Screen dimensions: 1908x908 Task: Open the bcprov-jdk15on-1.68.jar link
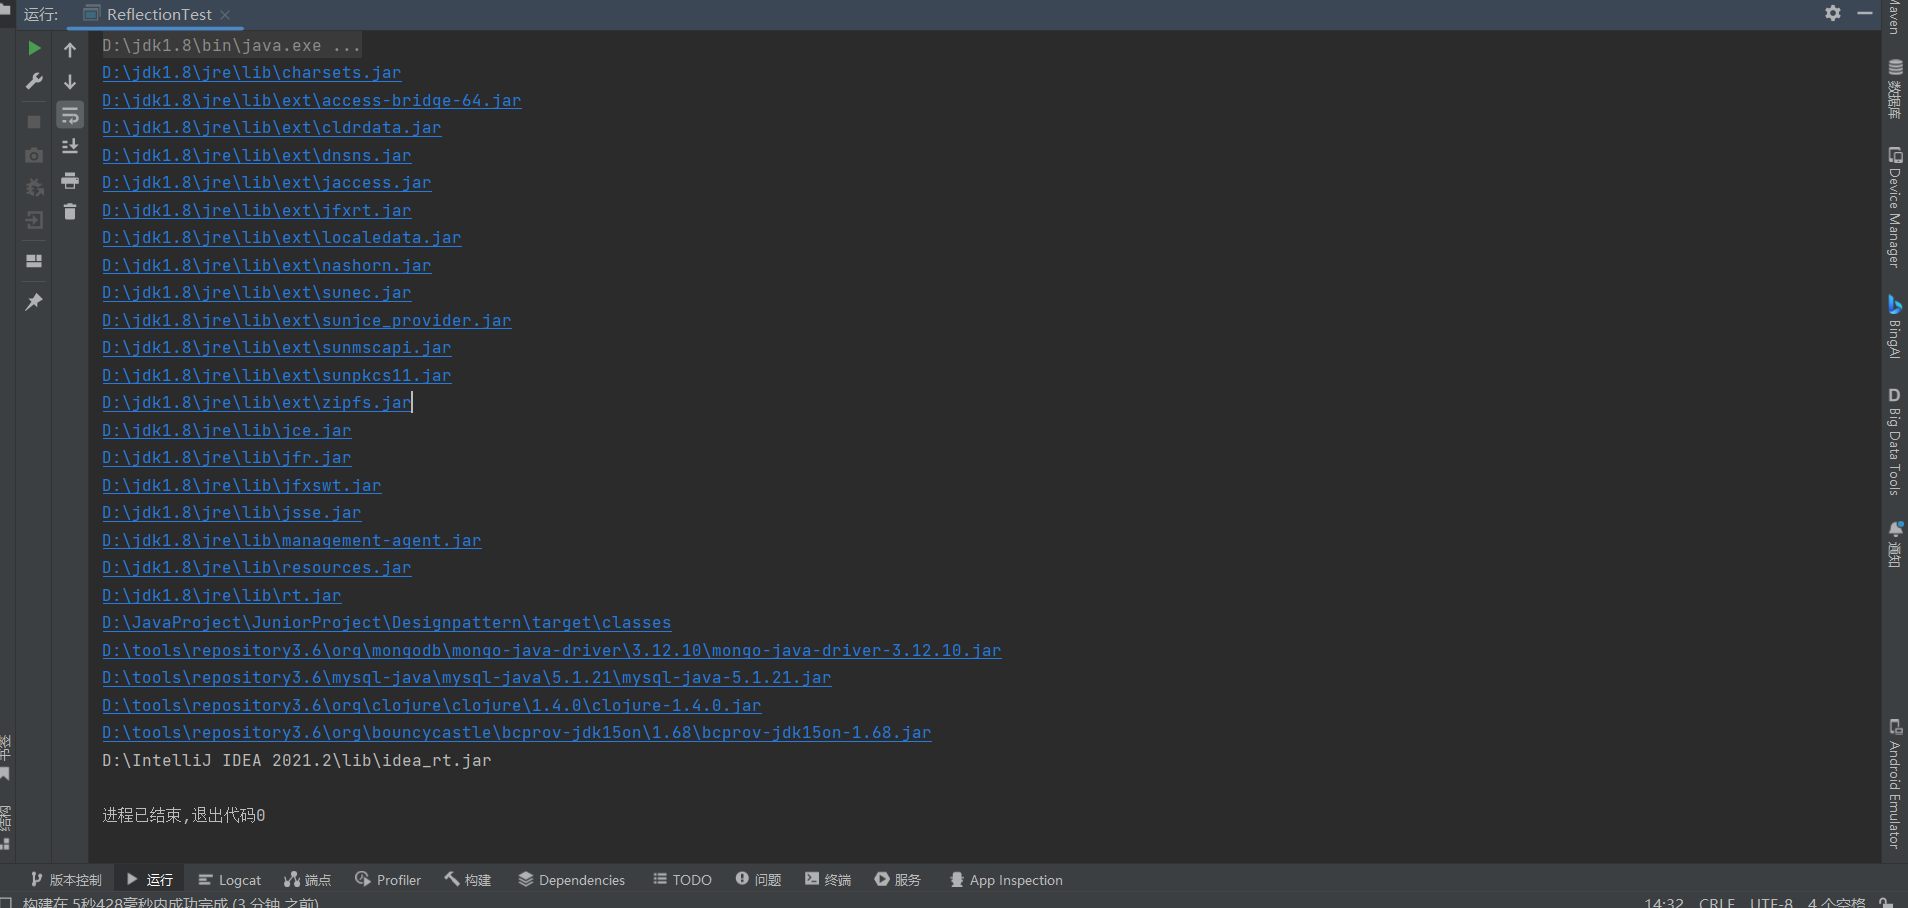click(516, 733)
